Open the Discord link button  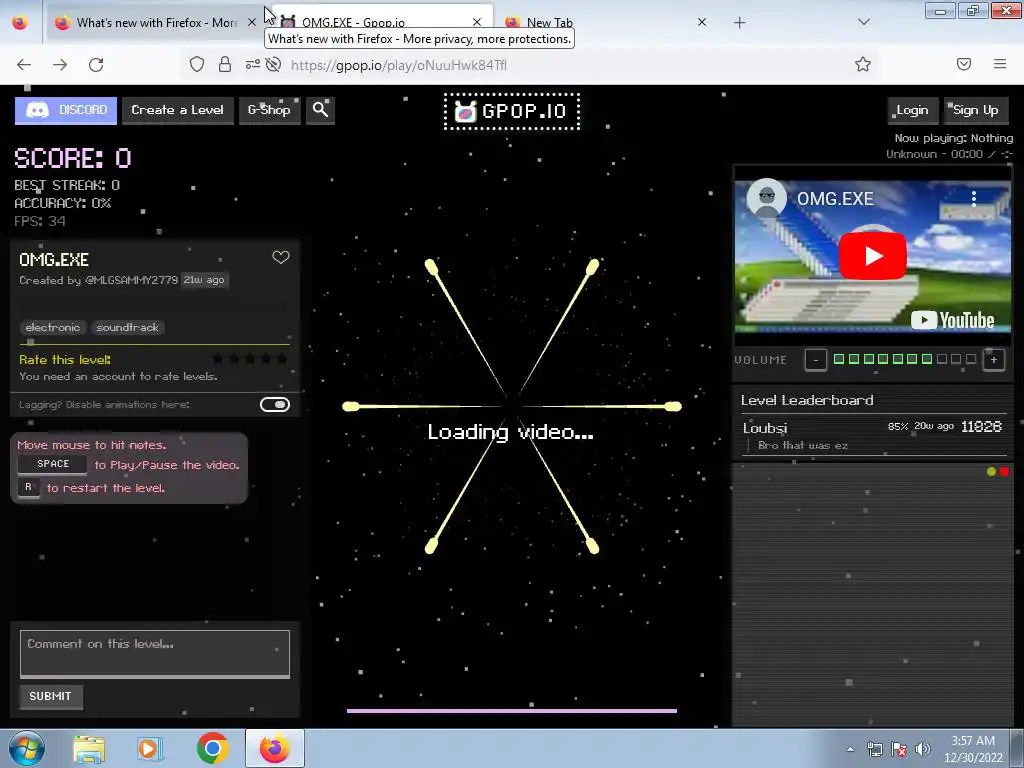[66, 110]
